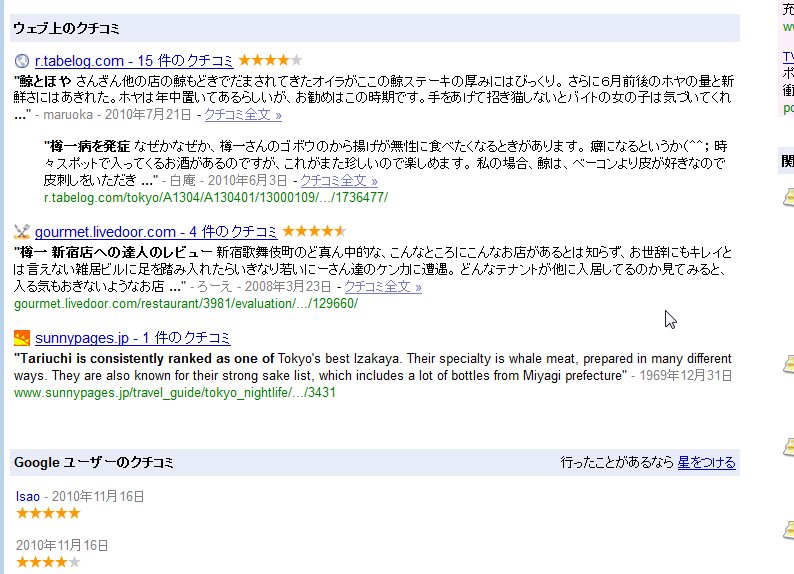The width and height of the screenshot is (794, 574).
Task: Click the 鯨とほや review title text
Action: 43,81
